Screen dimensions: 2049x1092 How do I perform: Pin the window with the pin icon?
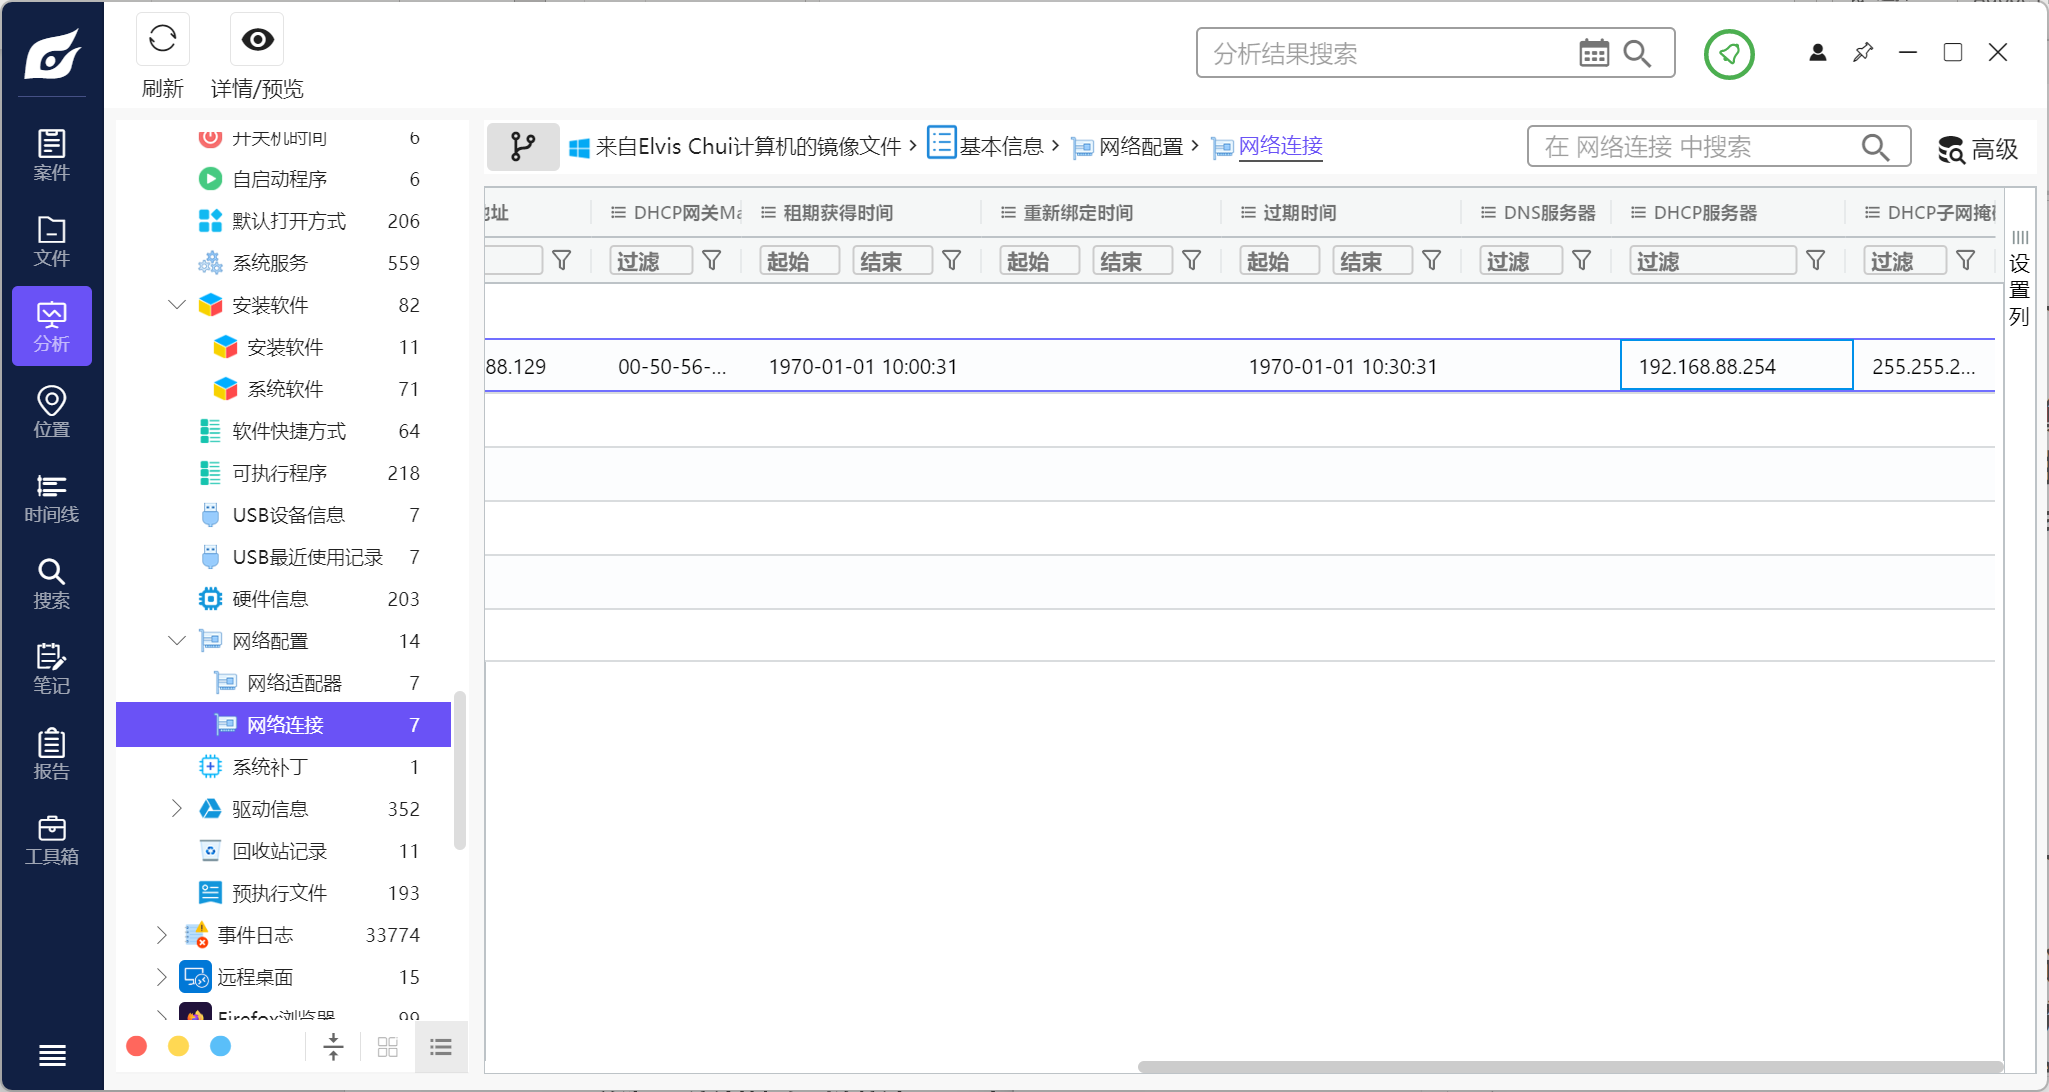point(1862,53)
